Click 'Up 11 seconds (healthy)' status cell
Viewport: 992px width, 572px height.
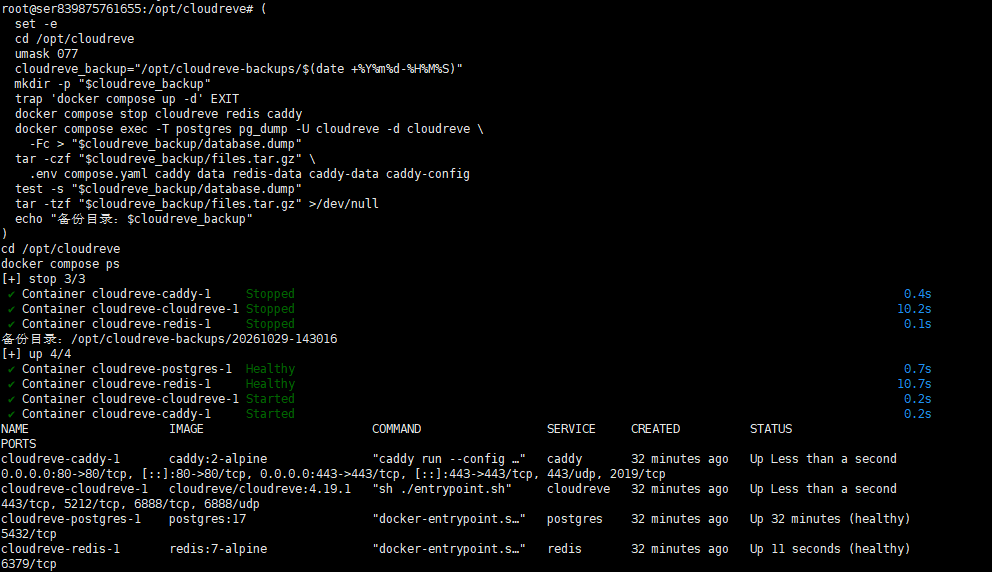coord(830,549)
